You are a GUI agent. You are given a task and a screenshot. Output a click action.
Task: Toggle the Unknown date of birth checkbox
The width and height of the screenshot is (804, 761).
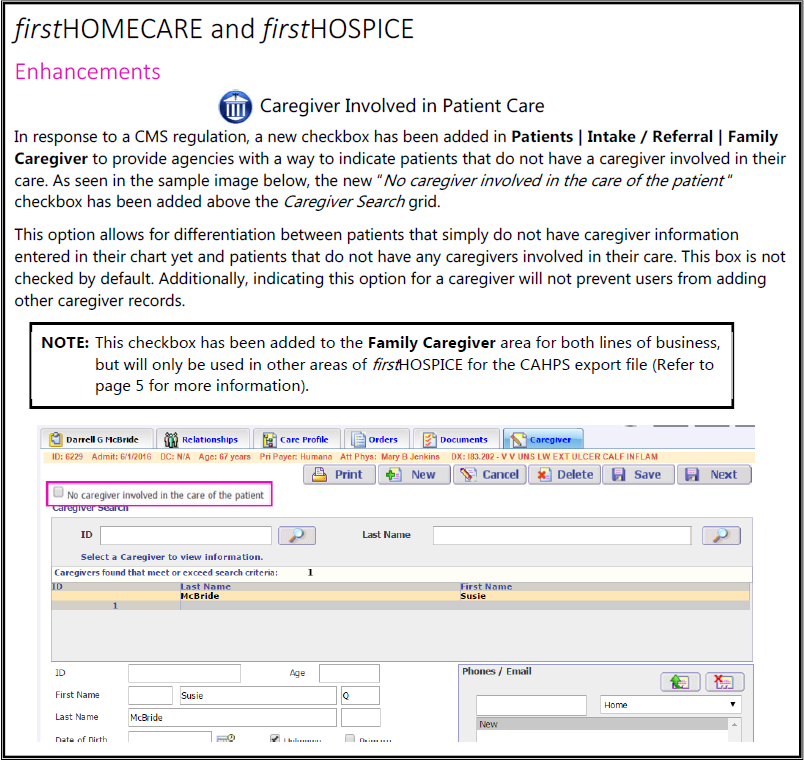coord(275,740)
